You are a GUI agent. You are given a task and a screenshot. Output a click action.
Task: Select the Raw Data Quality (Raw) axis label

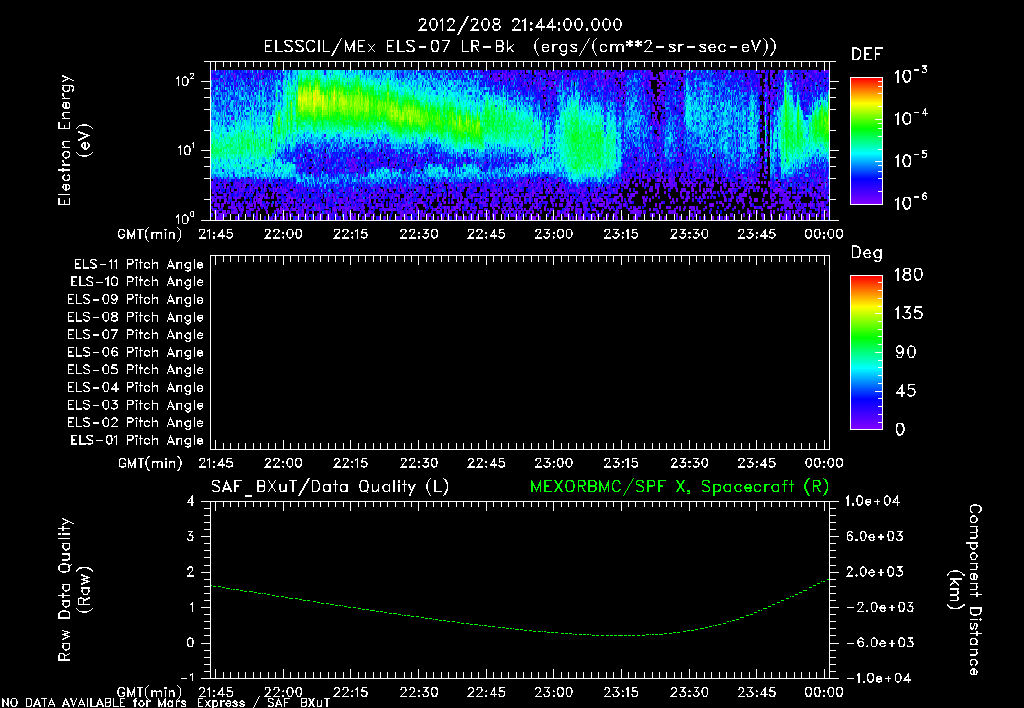(74, 590)
